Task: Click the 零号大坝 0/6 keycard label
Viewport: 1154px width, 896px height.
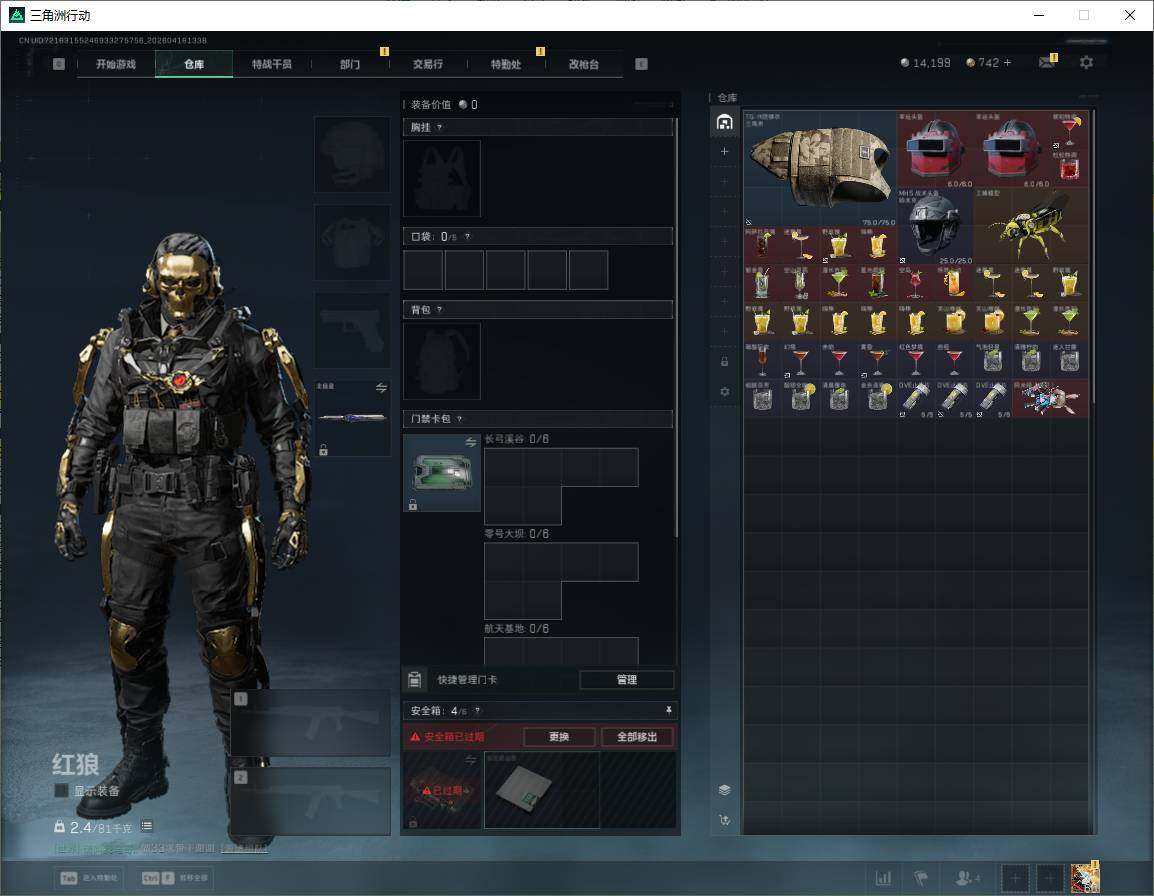Action: [517, 534]
